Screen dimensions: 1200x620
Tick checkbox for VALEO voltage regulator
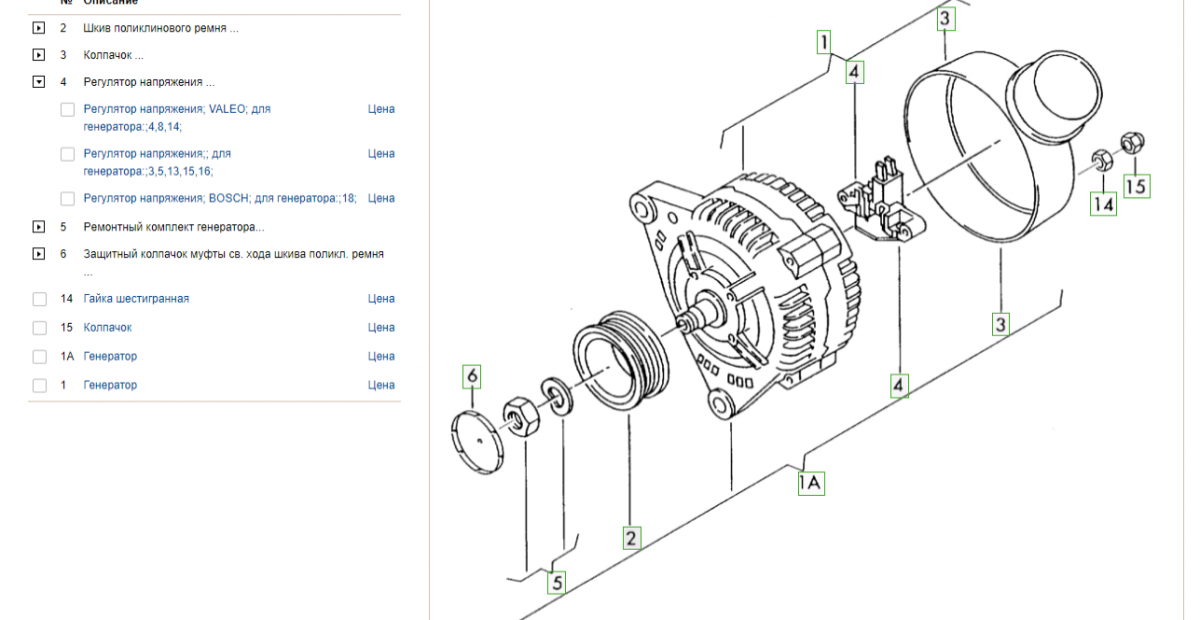pyautogui.click(x=68, y=109)
